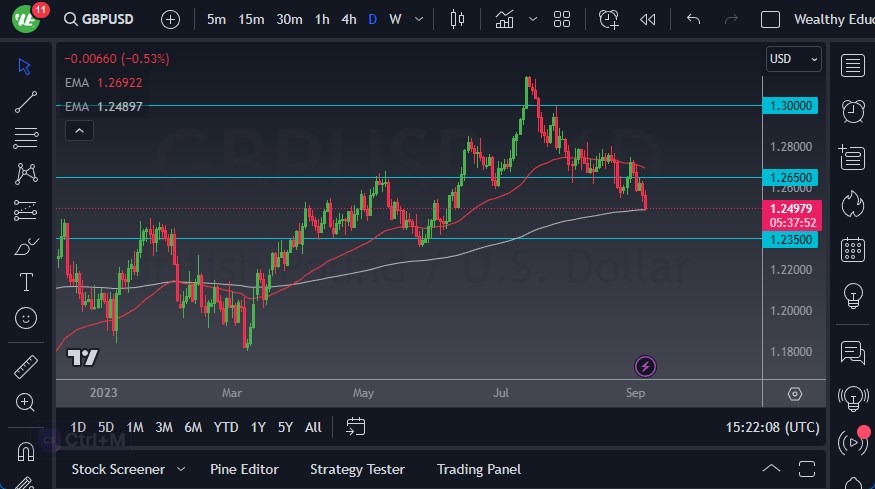
Task: Expand the Stock Screener dropdown arrow
Action: (x=181, y=469)
